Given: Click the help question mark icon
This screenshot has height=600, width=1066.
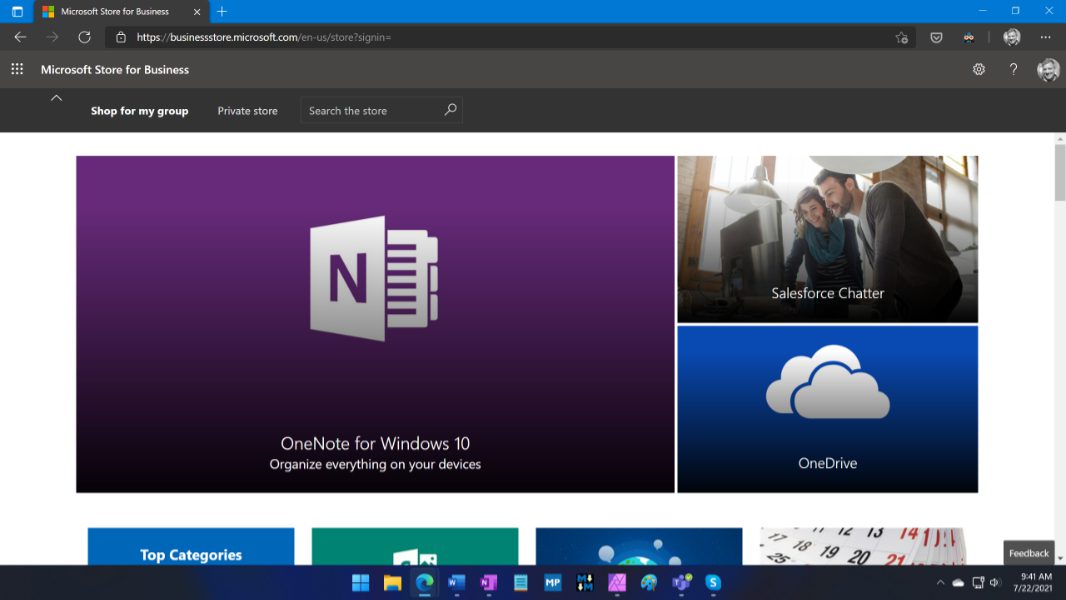Looking at the screenshot, I should point(1013,69).
